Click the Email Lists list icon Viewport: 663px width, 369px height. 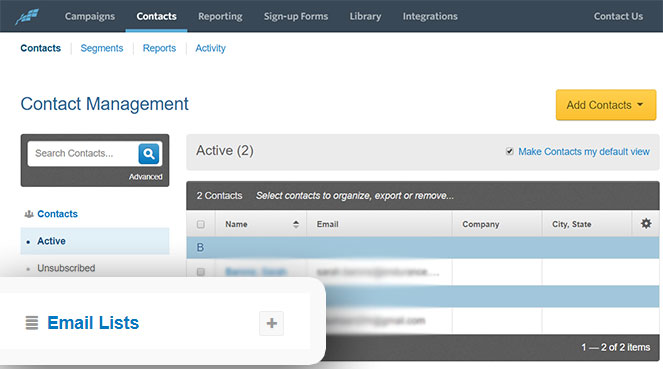tap(32, 323)
